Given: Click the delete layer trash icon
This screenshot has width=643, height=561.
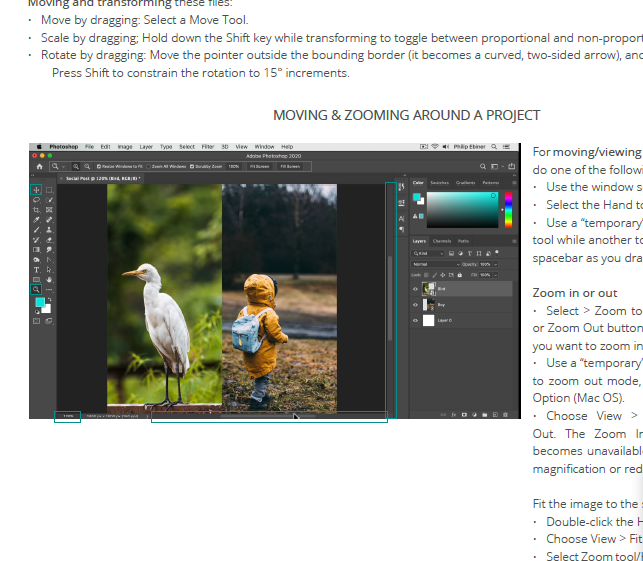Looking at the screenshot, I should 505,415.
